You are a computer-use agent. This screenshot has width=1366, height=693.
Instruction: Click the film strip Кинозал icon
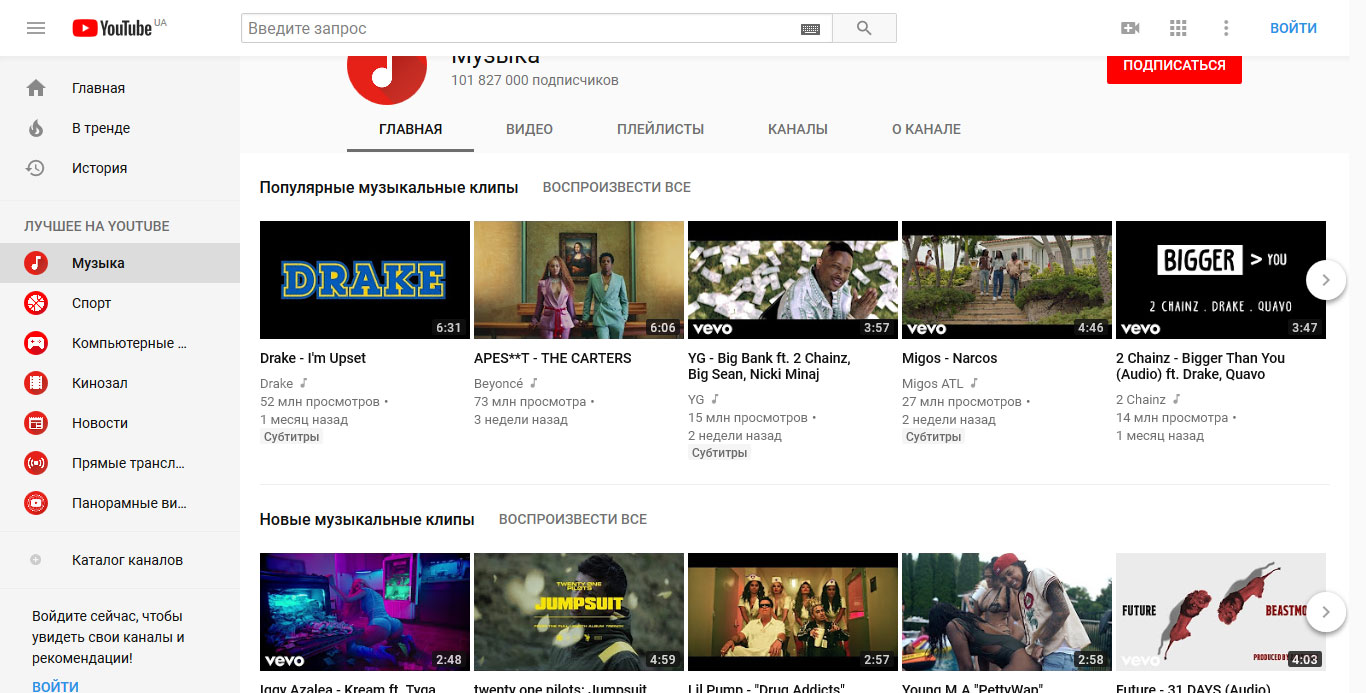(36, 383)
